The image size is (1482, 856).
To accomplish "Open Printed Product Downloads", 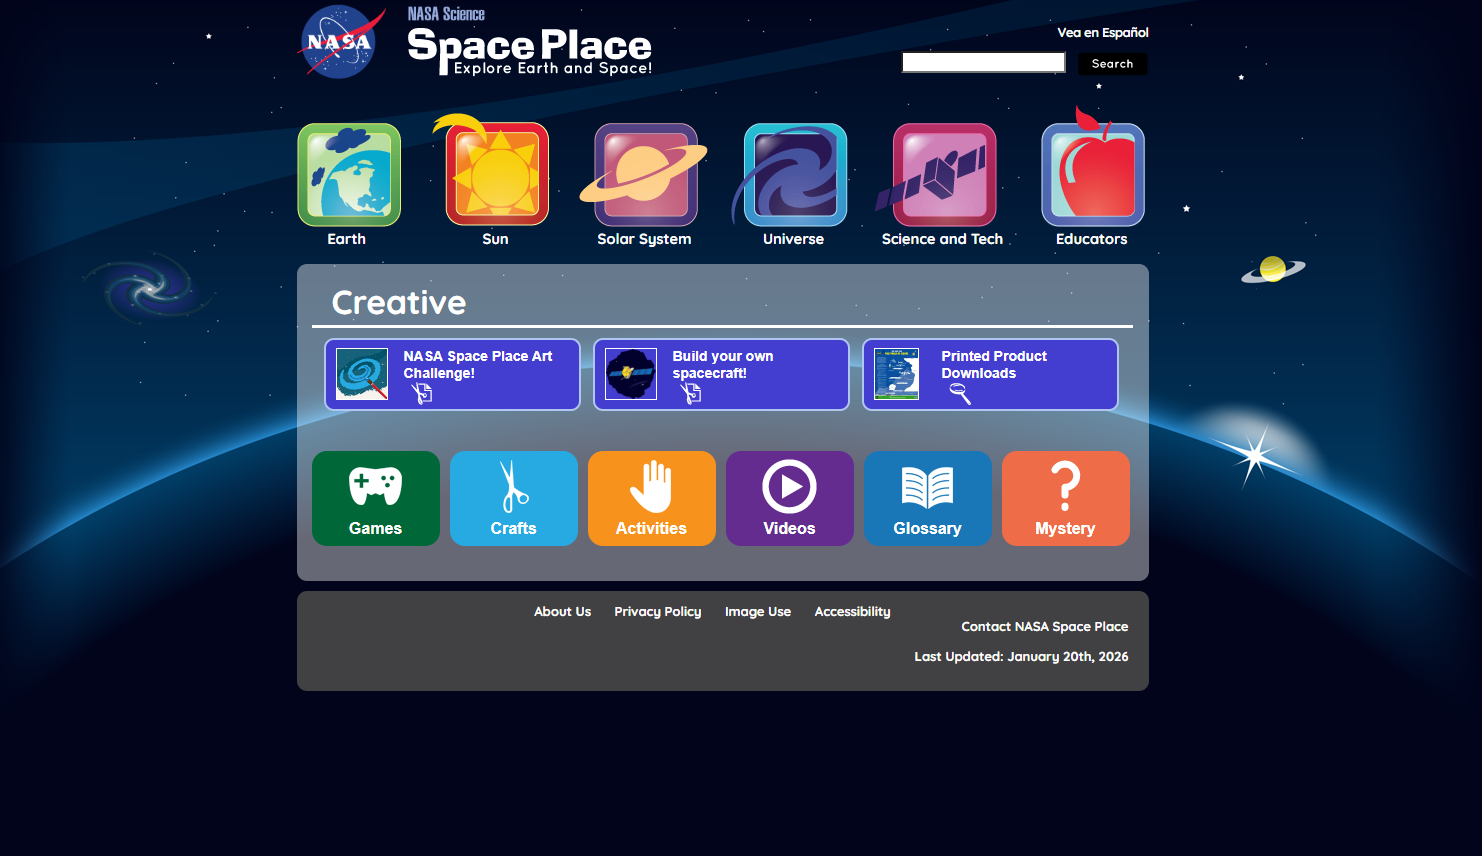I will point(990,374).
